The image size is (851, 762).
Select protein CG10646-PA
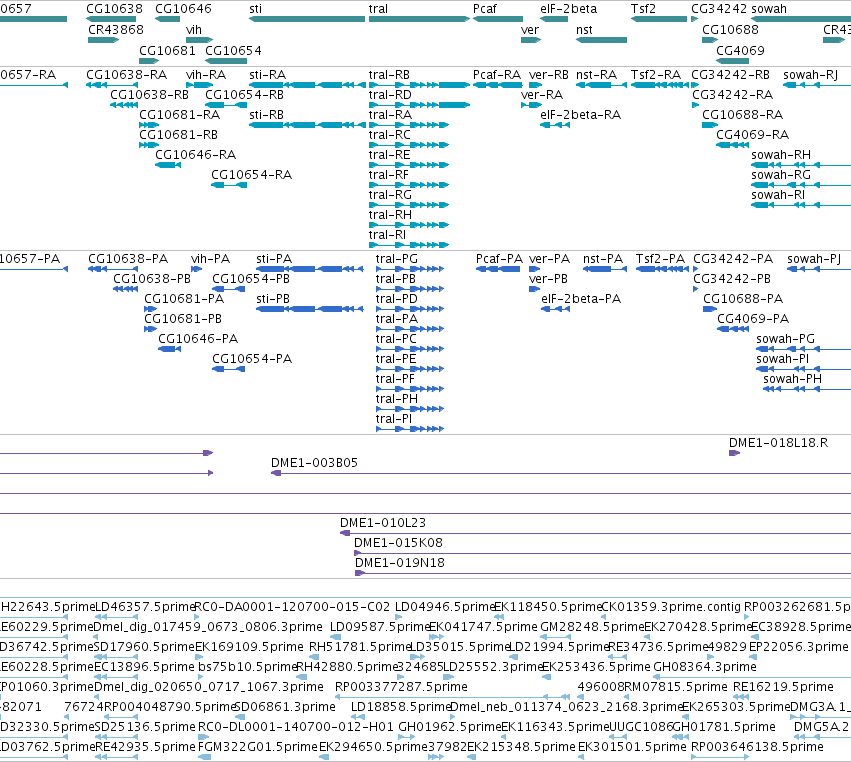coord(169,349)
